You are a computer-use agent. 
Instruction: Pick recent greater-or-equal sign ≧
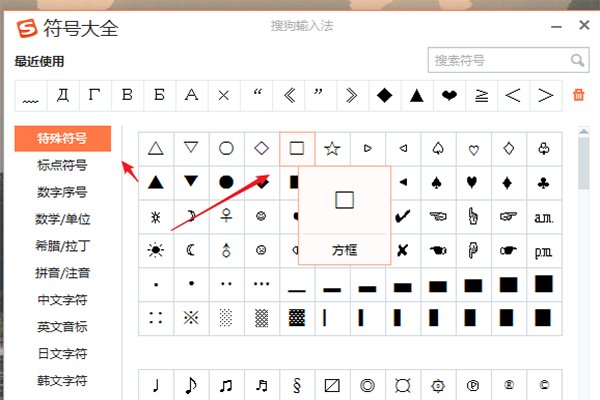[481, 95]
